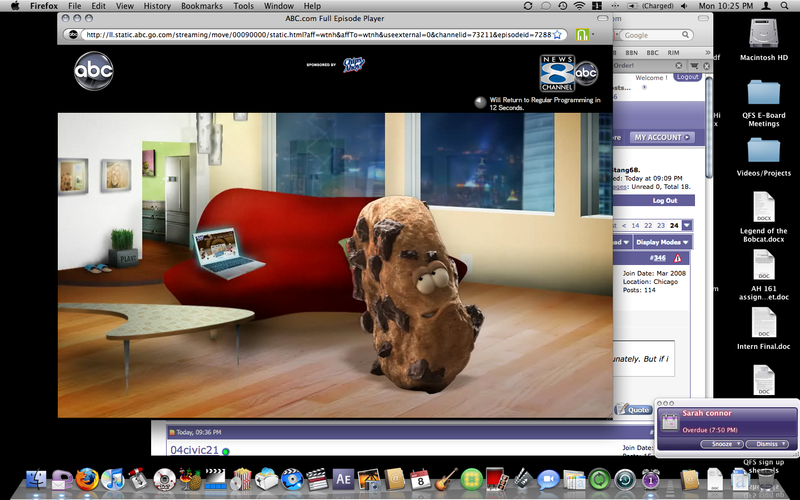Select QFS E-Board Meetings folder
Screen dimensions: 800x500
pos(764,92)
